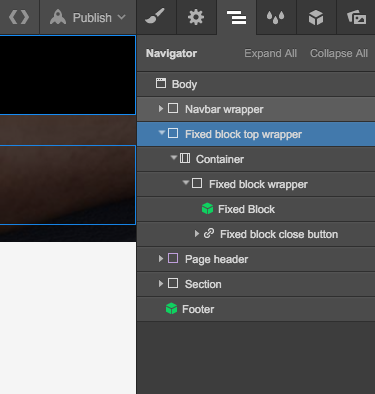
Task: Click the Navigator panel title
Action: [171, 53]
